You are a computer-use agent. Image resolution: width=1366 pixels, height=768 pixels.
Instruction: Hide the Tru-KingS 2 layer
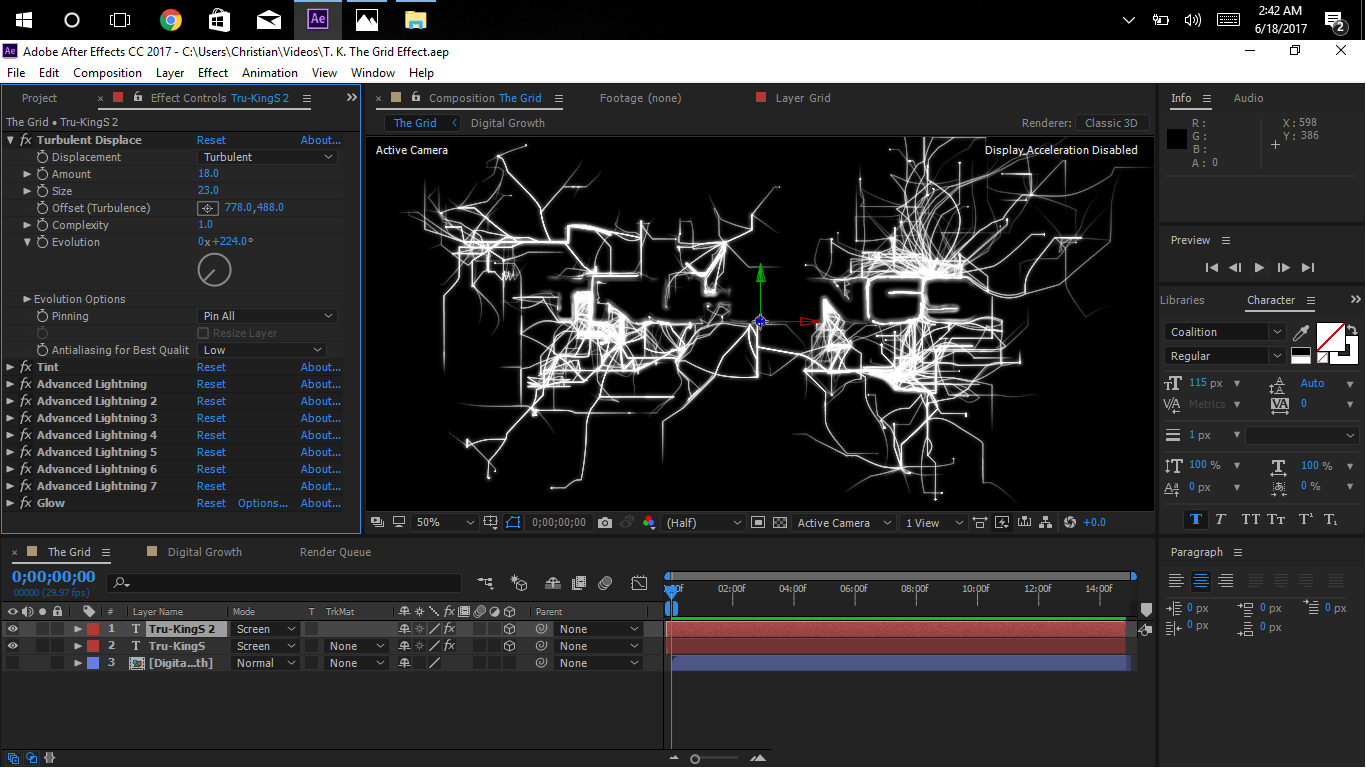pos(13,629)
